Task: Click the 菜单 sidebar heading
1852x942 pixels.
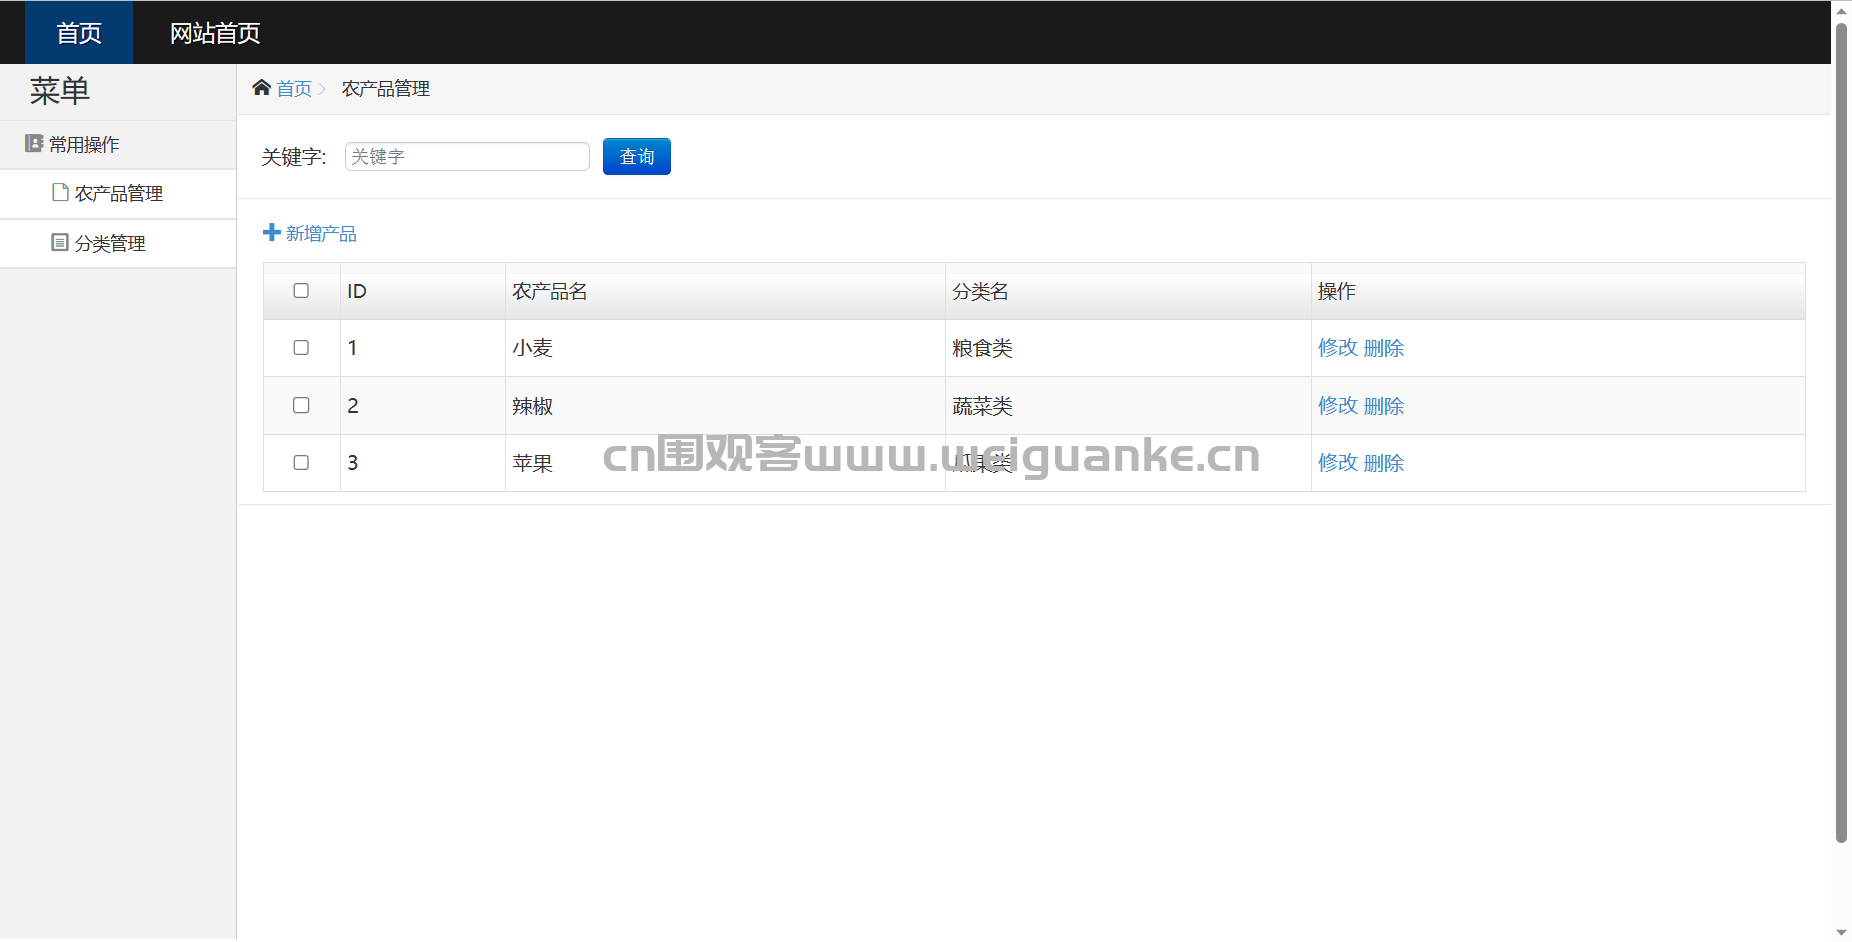Action: [x=60, y=91]
